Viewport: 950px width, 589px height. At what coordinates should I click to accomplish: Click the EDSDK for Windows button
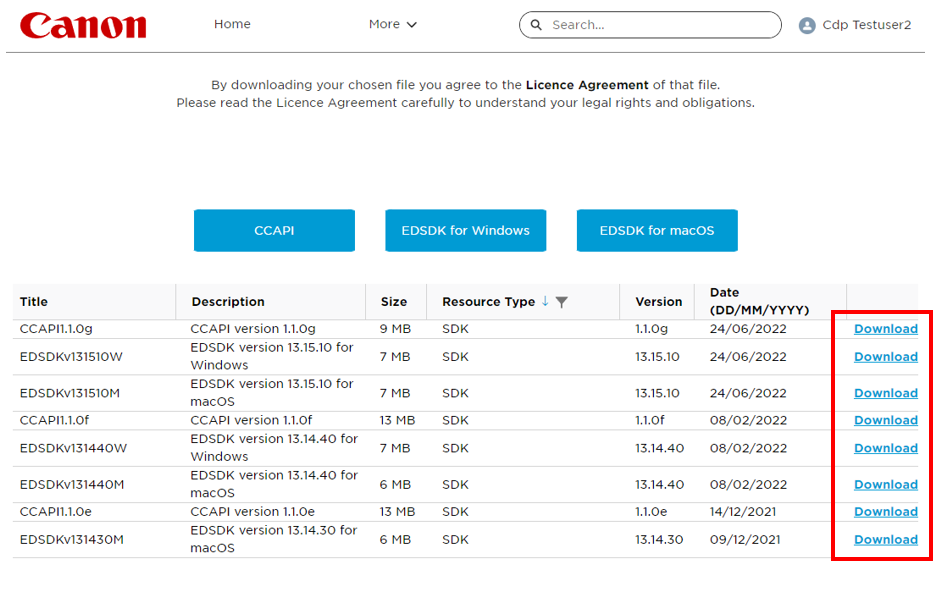click(465, 230)
